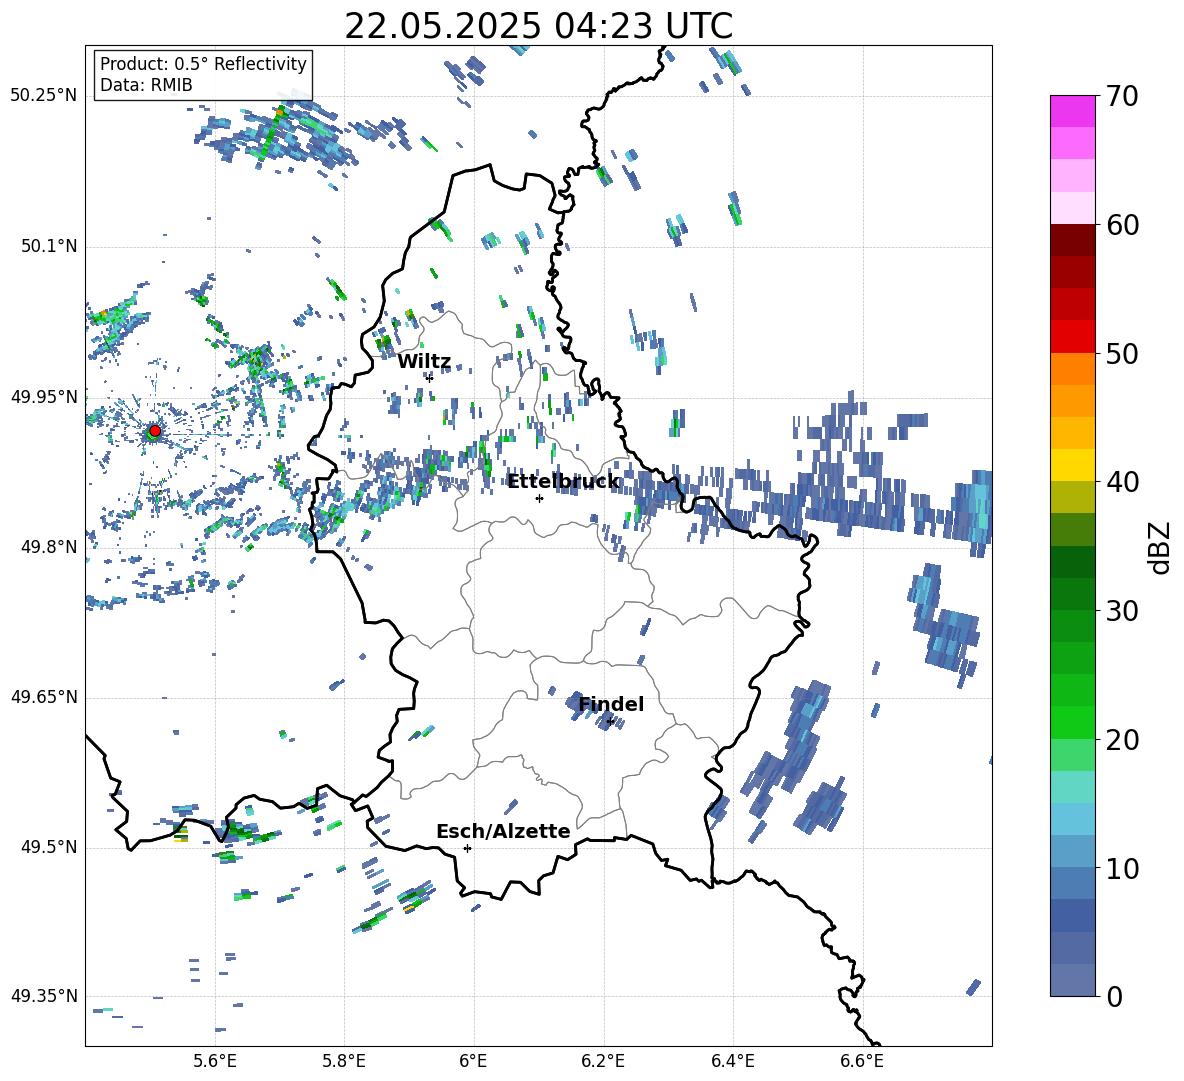Click the 6°E longitude label

[x=473, y=1061]
